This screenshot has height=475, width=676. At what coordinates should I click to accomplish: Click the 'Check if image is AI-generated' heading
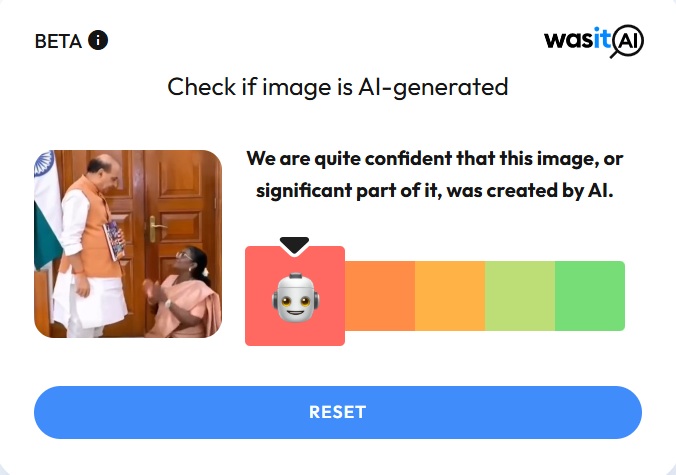(x=338, y=87)
